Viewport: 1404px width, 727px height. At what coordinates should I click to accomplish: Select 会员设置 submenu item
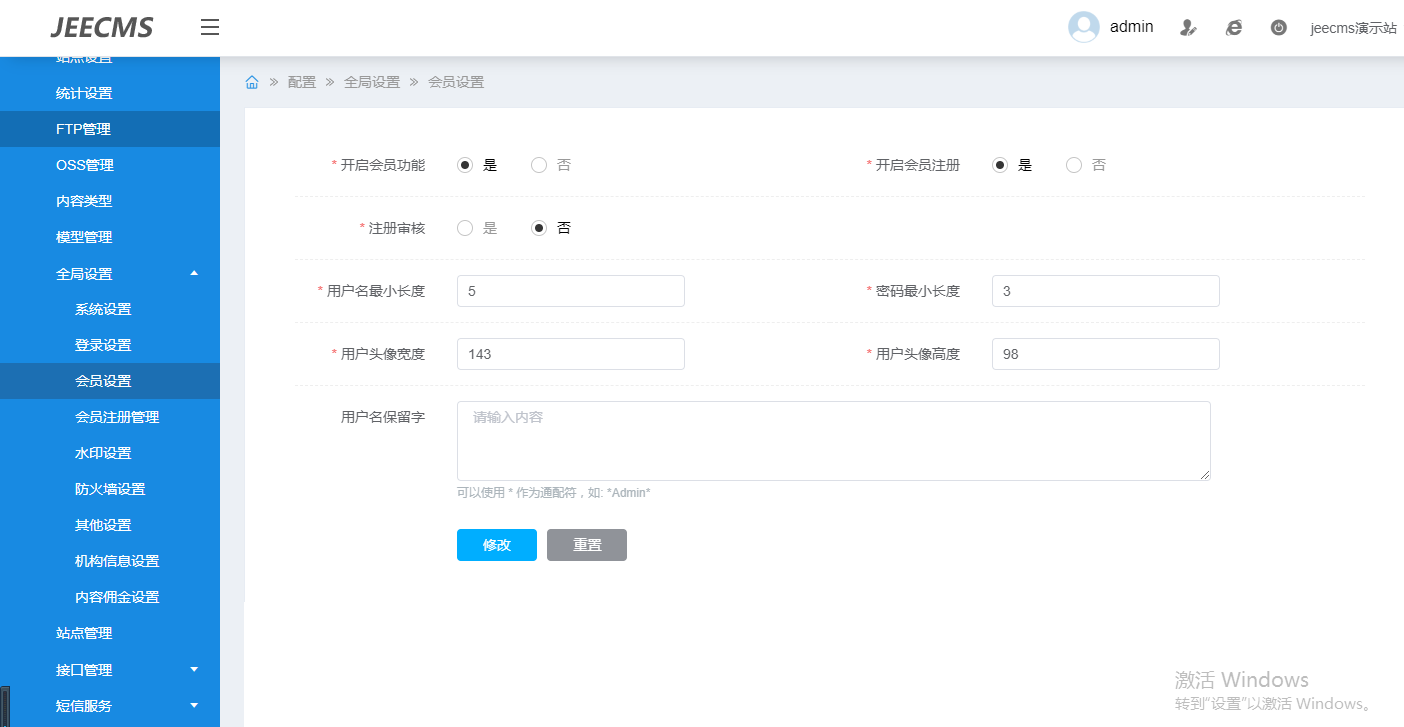[x=110, y=381]
